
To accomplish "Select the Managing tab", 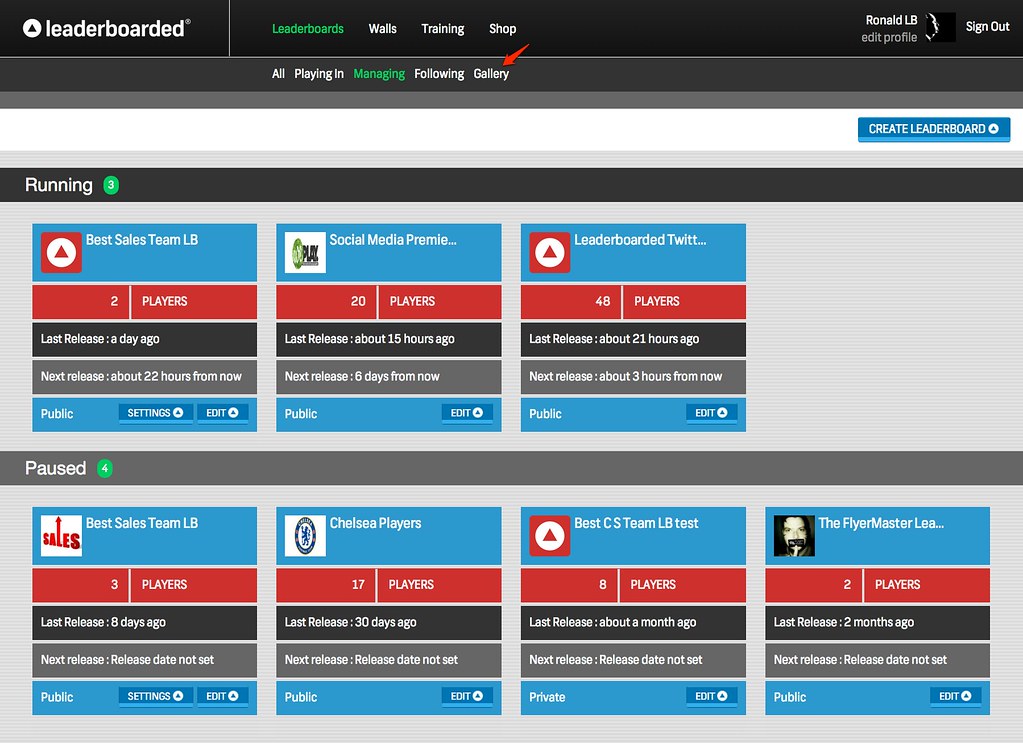I will tap(379, 74).
